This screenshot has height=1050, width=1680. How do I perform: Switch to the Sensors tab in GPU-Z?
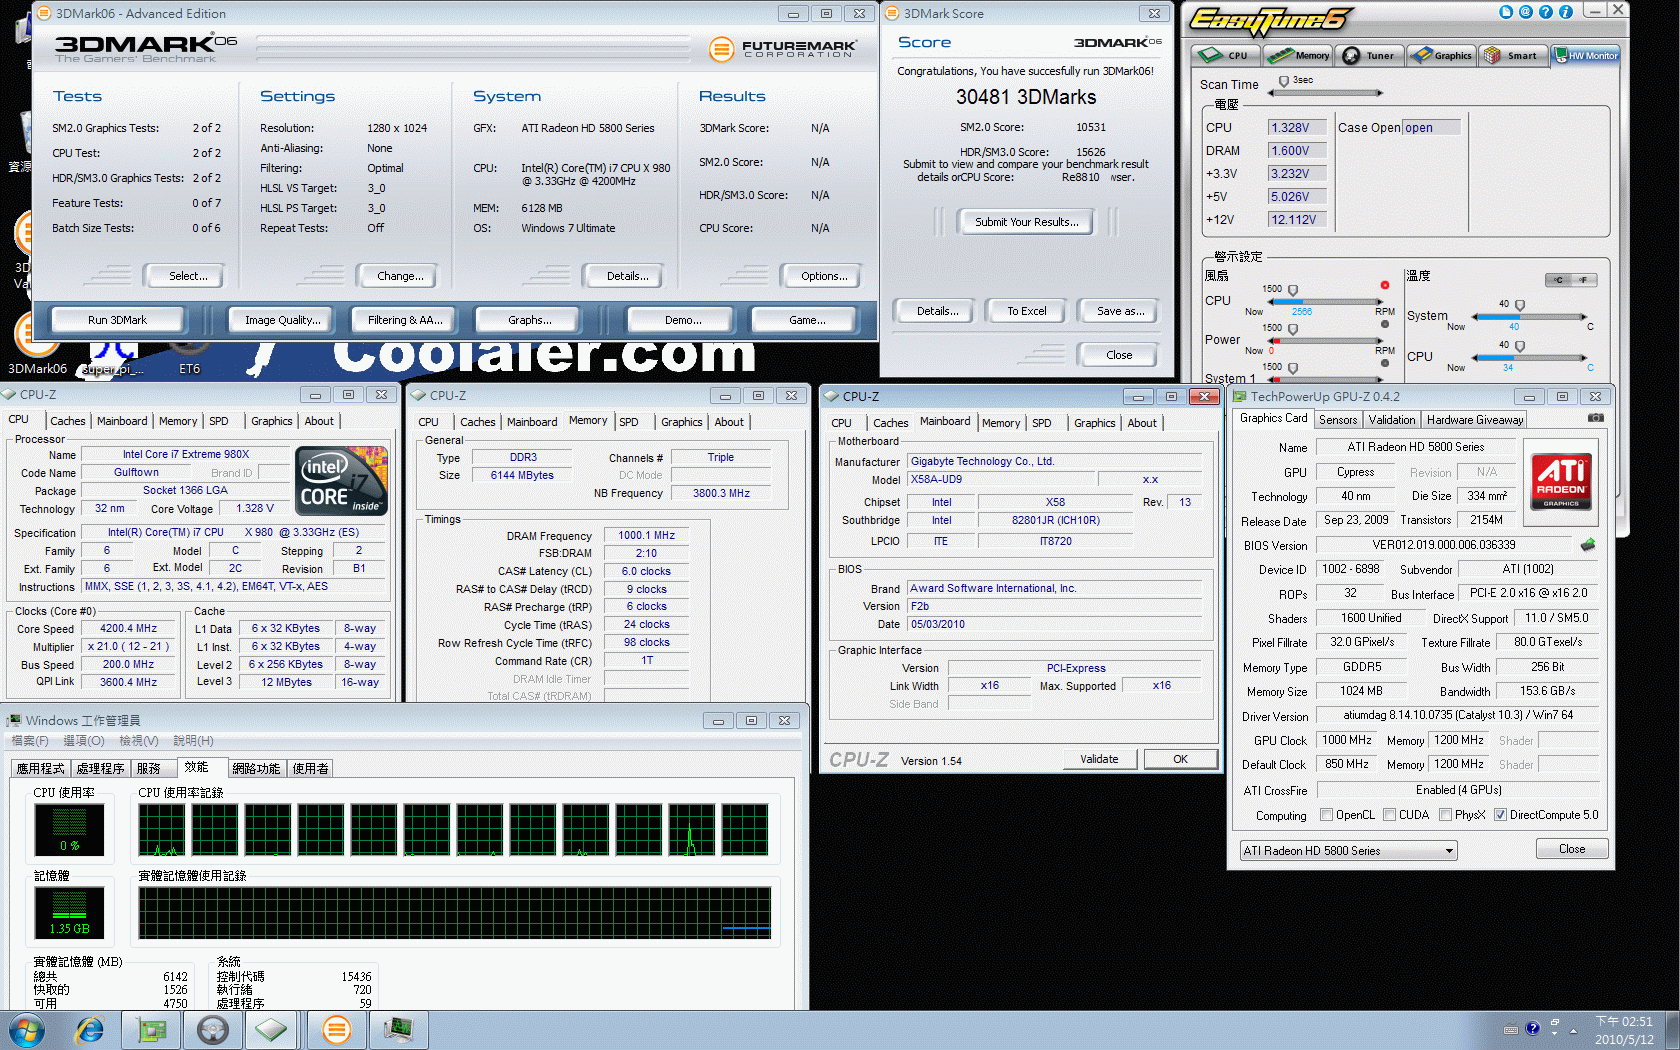pos(1338,420)
